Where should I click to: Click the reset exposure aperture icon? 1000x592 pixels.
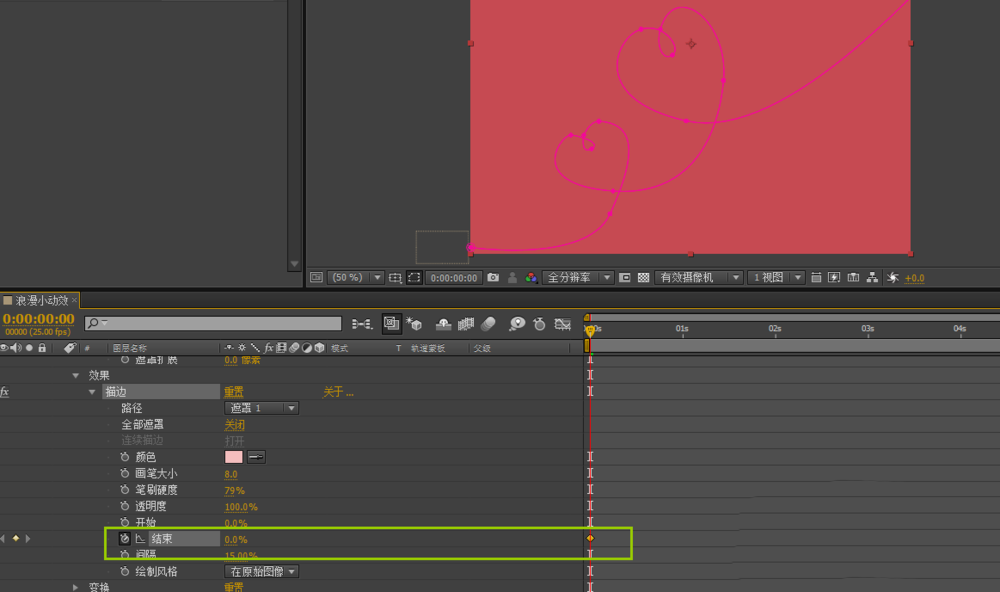point(893,278)
